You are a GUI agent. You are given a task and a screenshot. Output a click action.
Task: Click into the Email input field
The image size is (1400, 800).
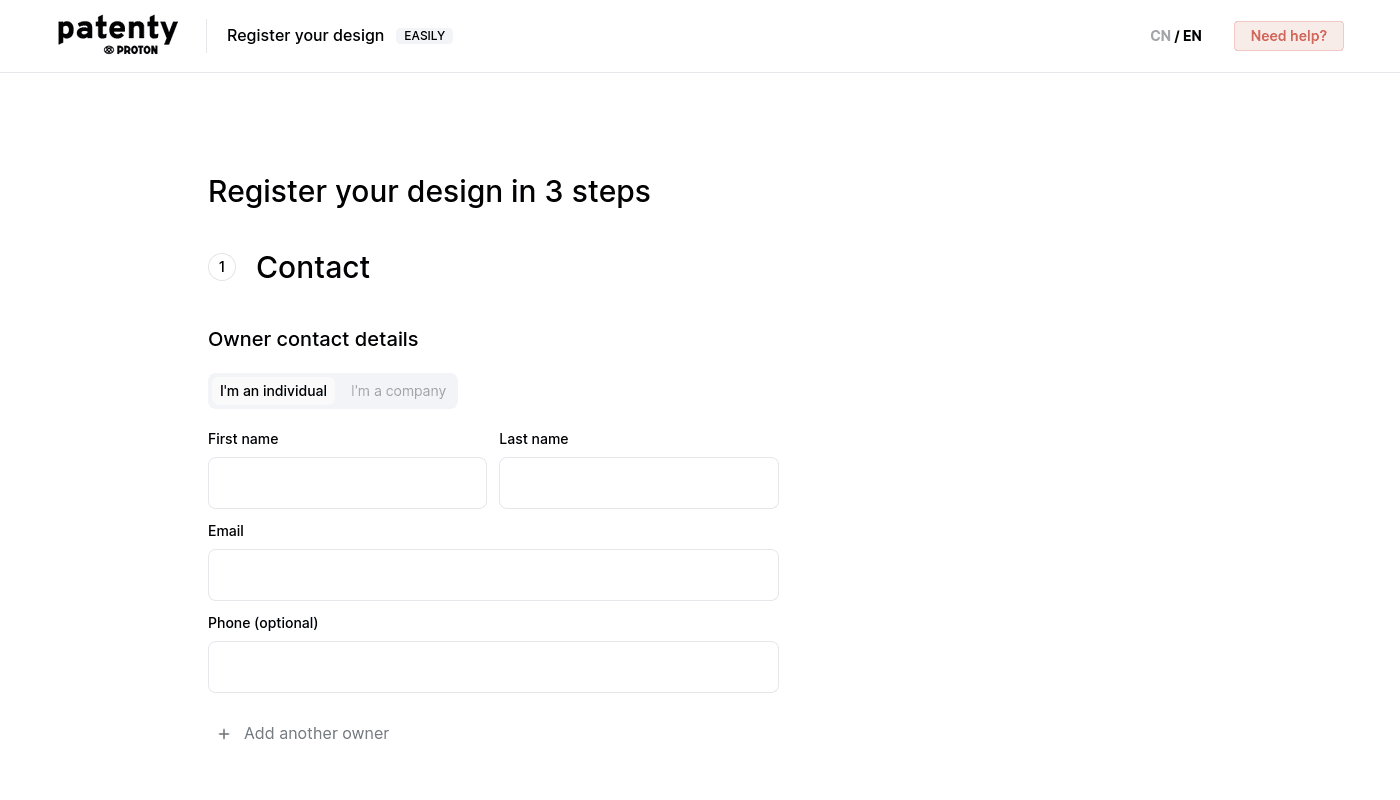click(493, 575)
